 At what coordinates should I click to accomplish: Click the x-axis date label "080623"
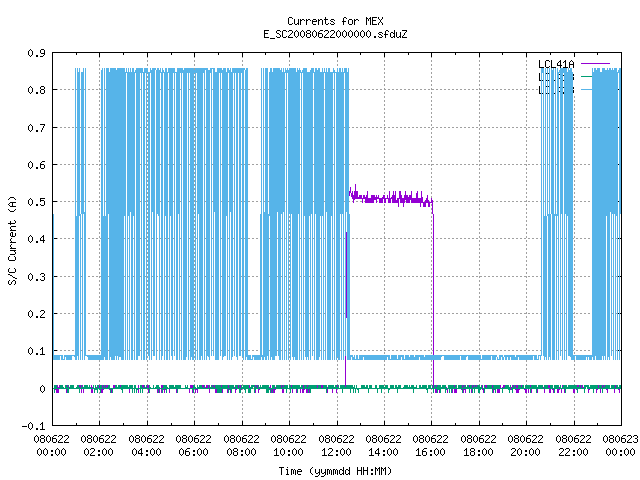[x=620, y=439]
